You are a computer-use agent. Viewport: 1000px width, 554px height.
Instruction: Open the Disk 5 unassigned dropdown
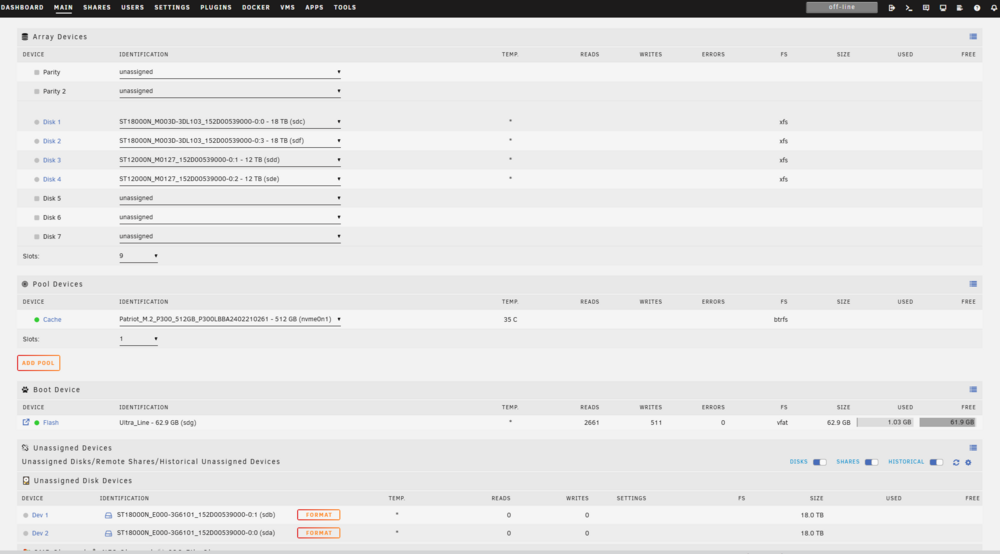(x=230, y=198)
